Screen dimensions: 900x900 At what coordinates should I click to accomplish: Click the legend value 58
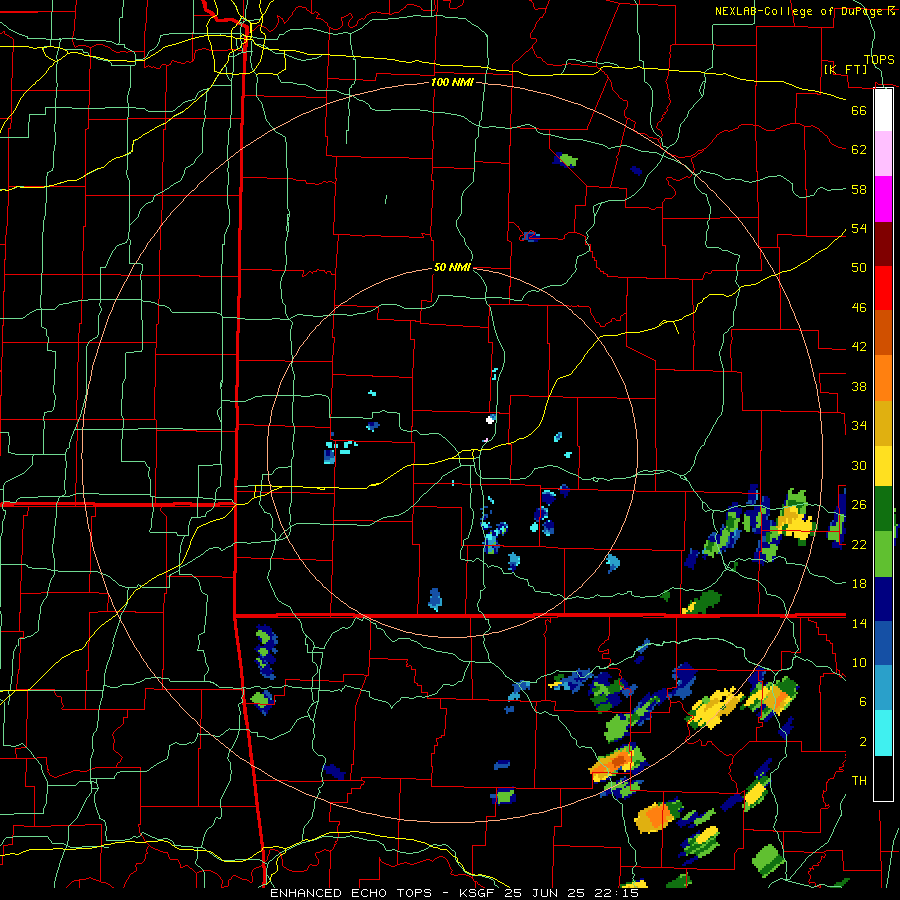[x=859, y=189]
